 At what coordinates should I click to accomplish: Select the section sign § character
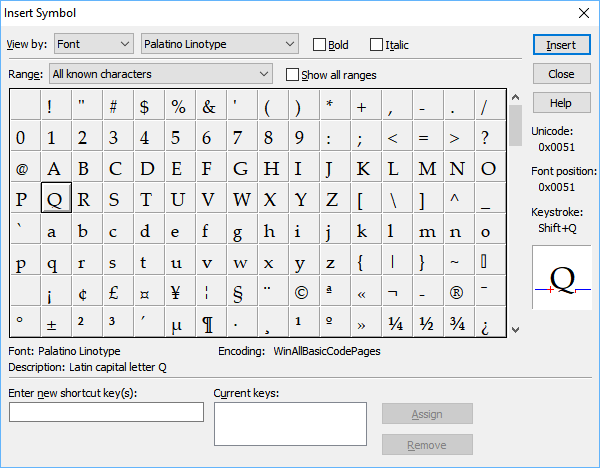[x=238, y=293]
